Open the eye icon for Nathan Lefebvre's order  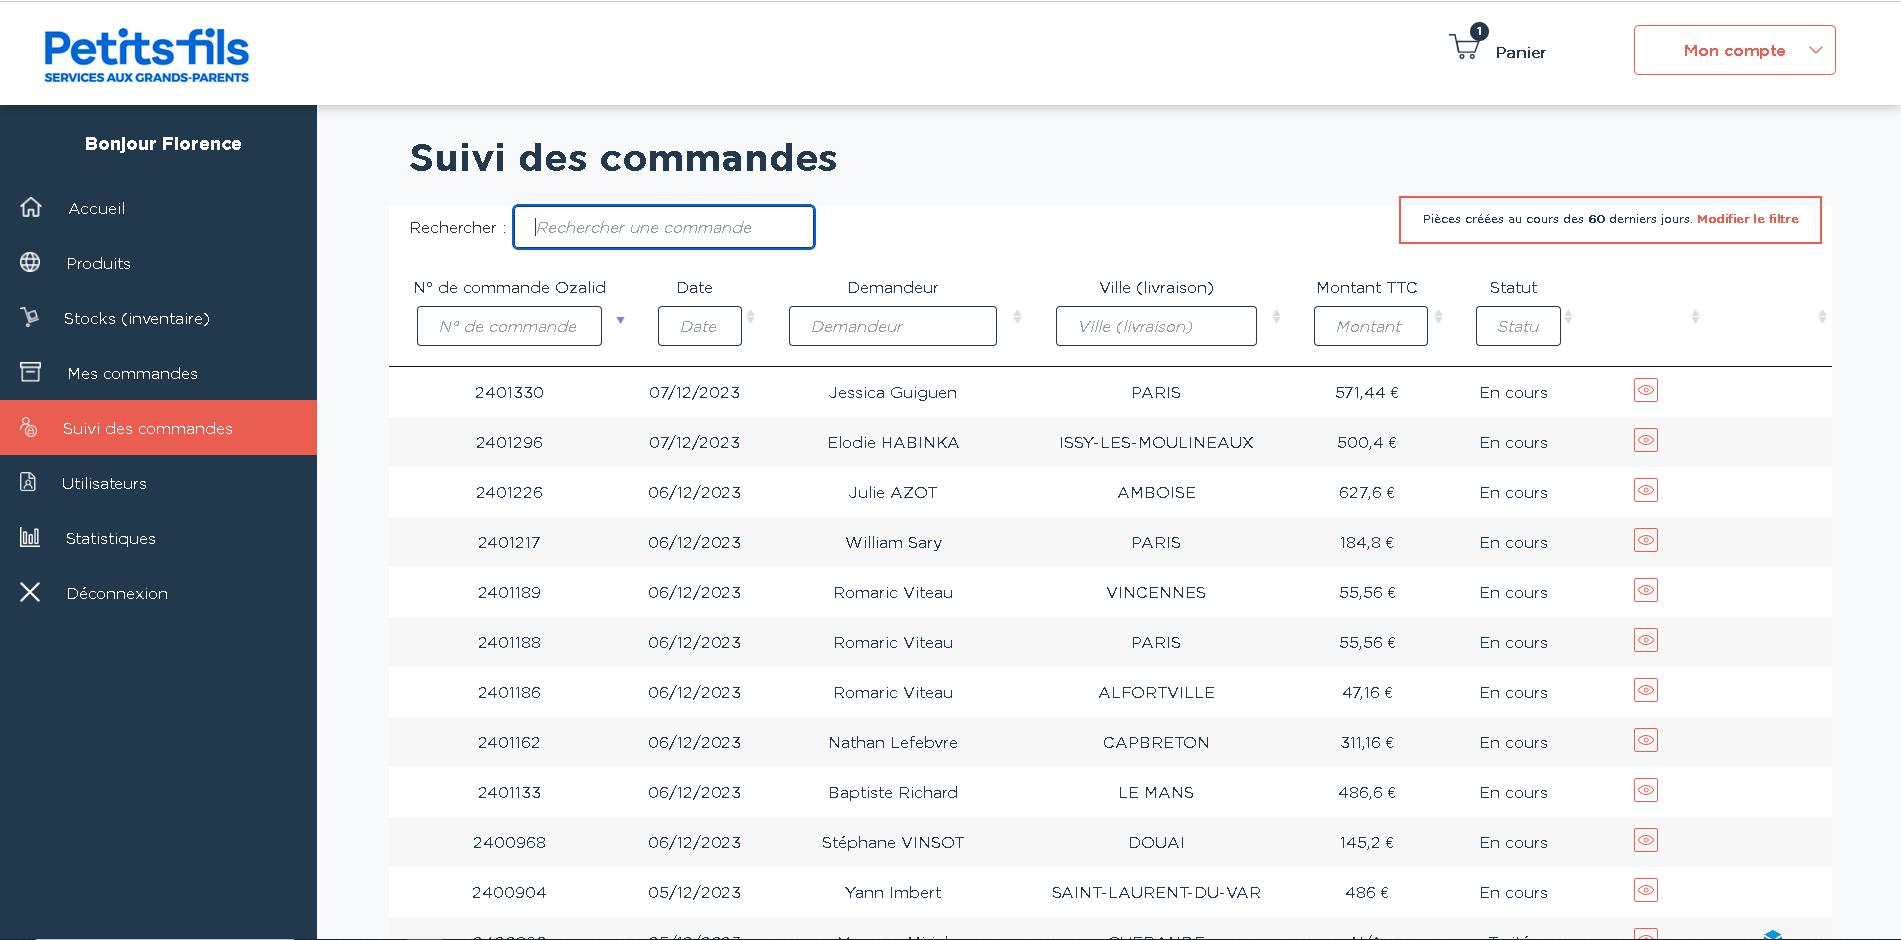(1645, 740)
